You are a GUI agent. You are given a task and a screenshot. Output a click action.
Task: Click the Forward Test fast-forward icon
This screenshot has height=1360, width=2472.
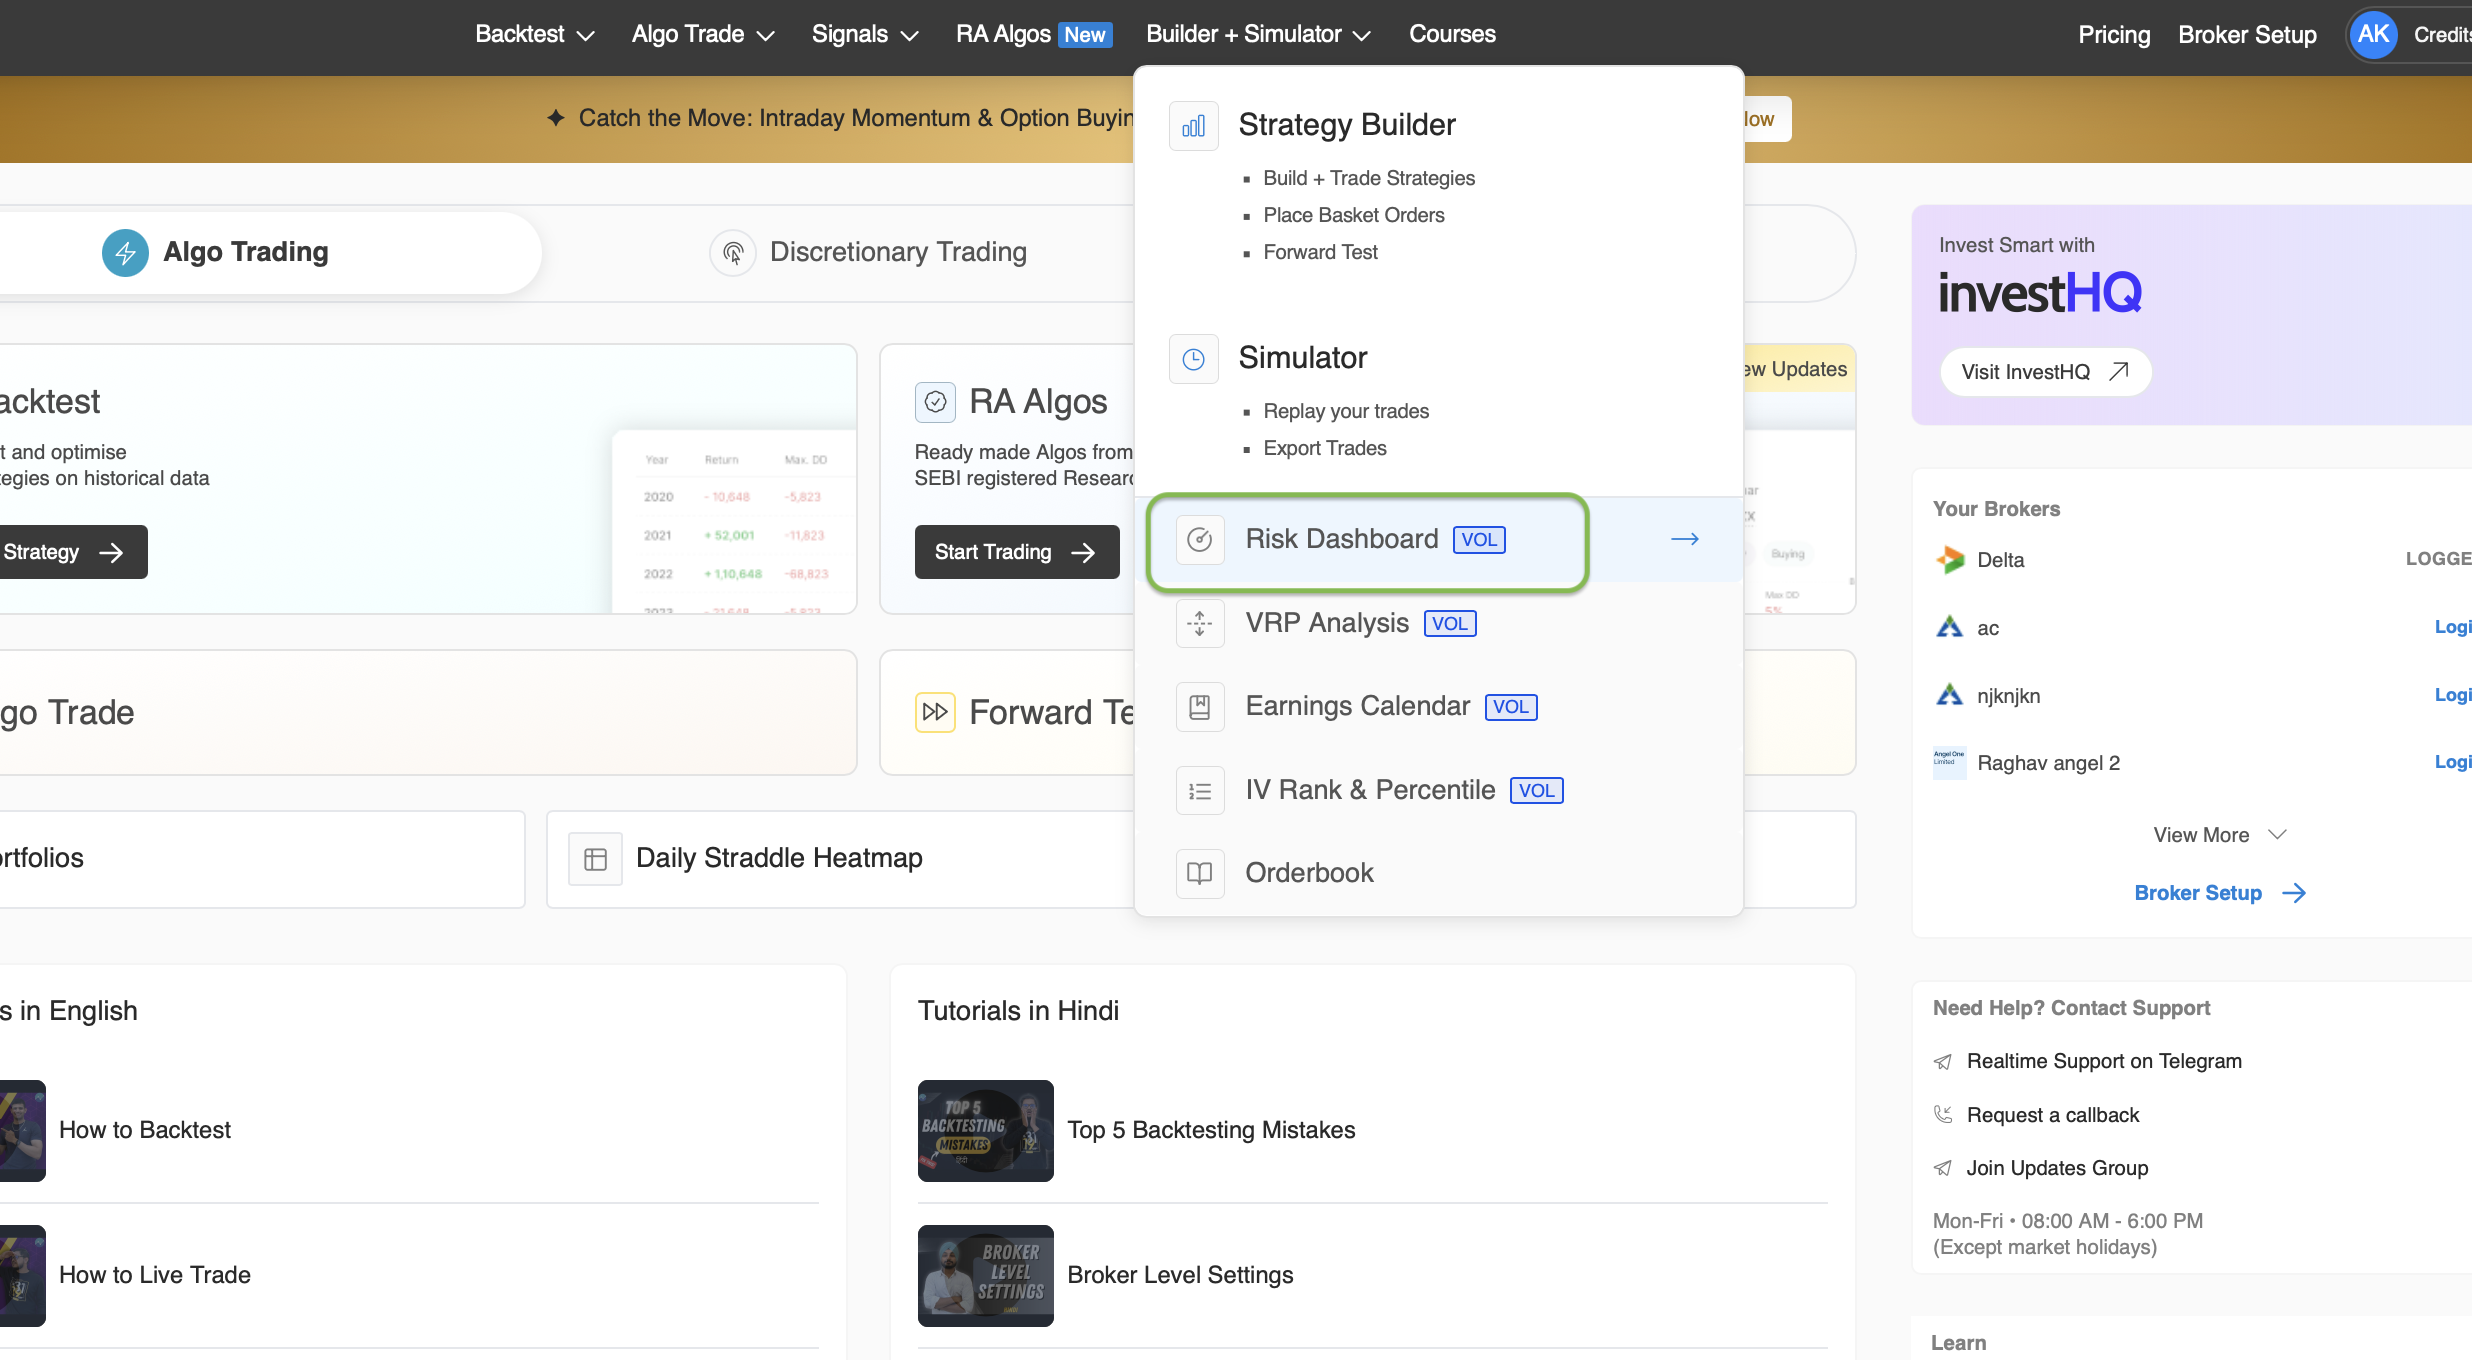935,712
